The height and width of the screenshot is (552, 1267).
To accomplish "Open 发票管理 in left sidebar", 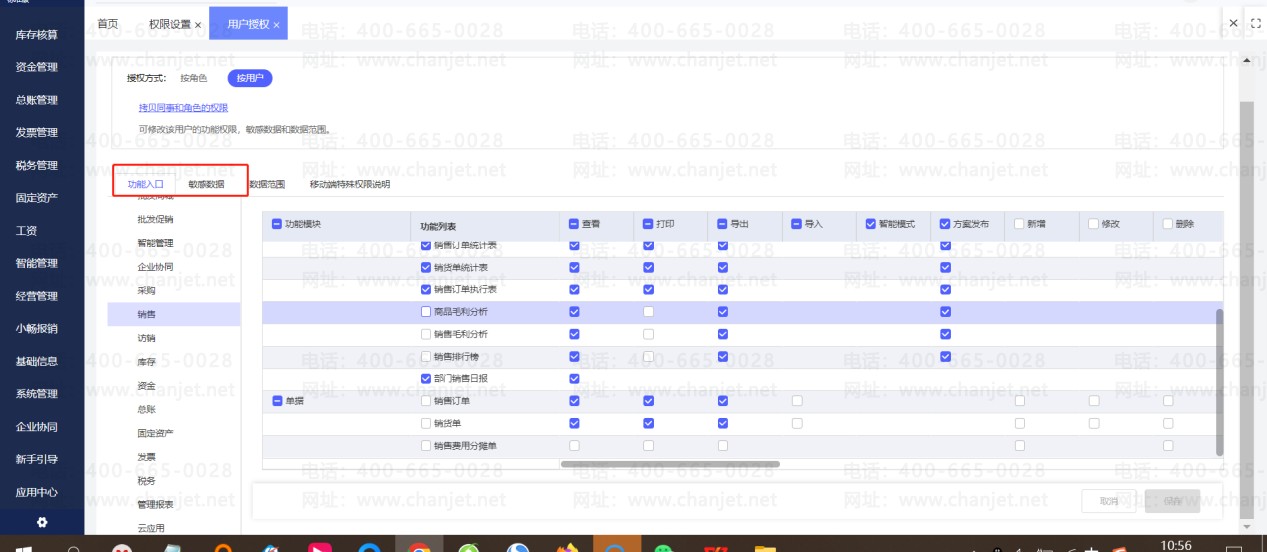I will pos(37,132).
